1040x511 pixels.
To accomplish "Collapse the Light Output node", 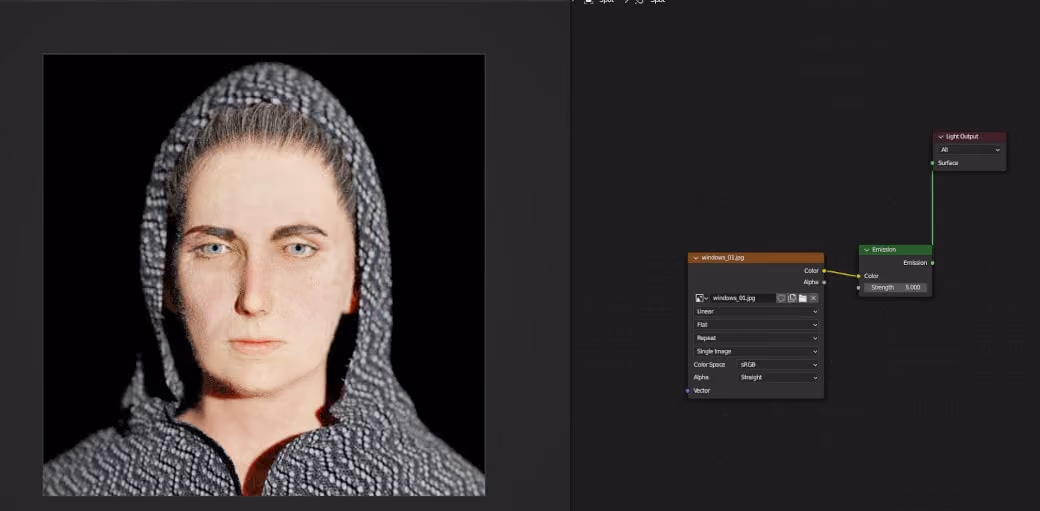I will (x=941, y=137).
